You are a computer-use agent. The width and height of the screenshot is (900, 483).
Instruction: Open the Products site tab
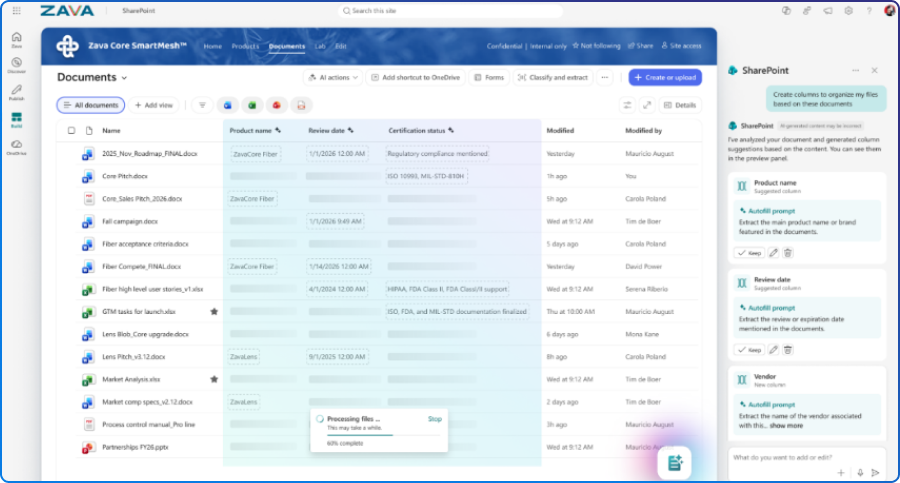coord(245,46)
